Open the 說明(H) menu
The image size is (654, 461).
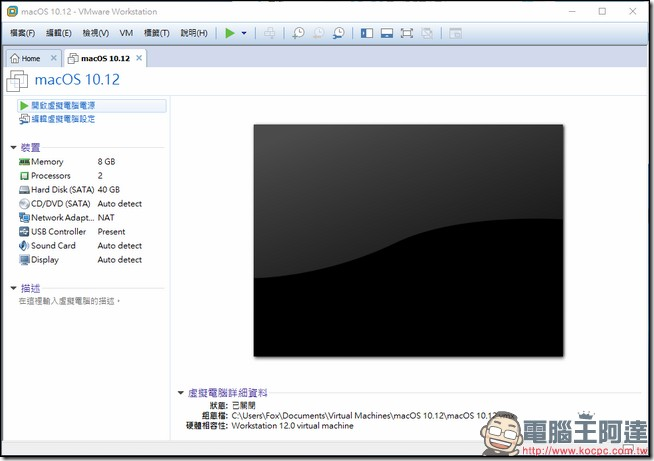[x=194, y=33]
